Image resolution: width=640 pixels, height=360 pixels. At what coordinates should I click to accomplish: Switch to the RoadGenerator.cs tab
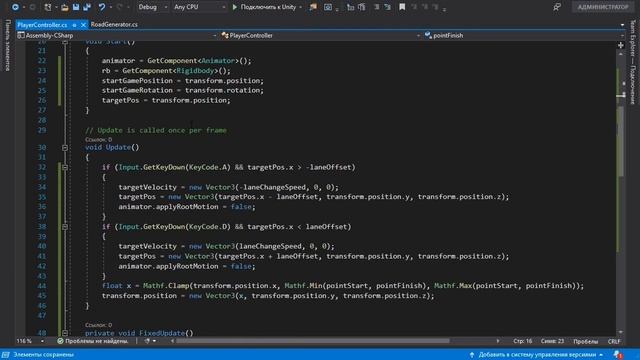114,24
